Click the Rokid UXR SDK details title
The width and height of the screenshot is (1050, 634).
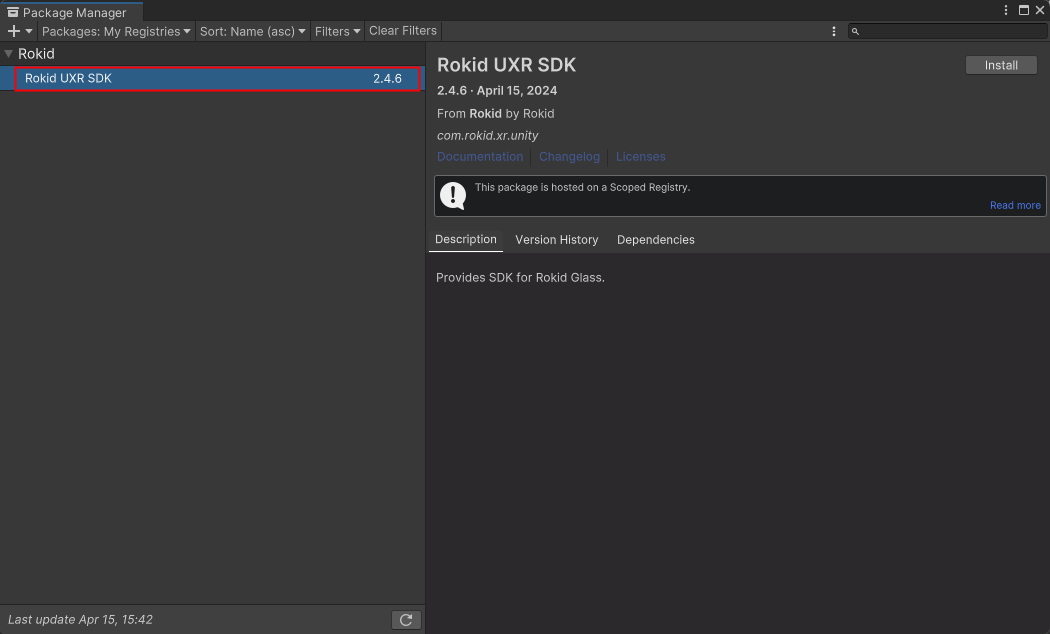coord(506,65)
